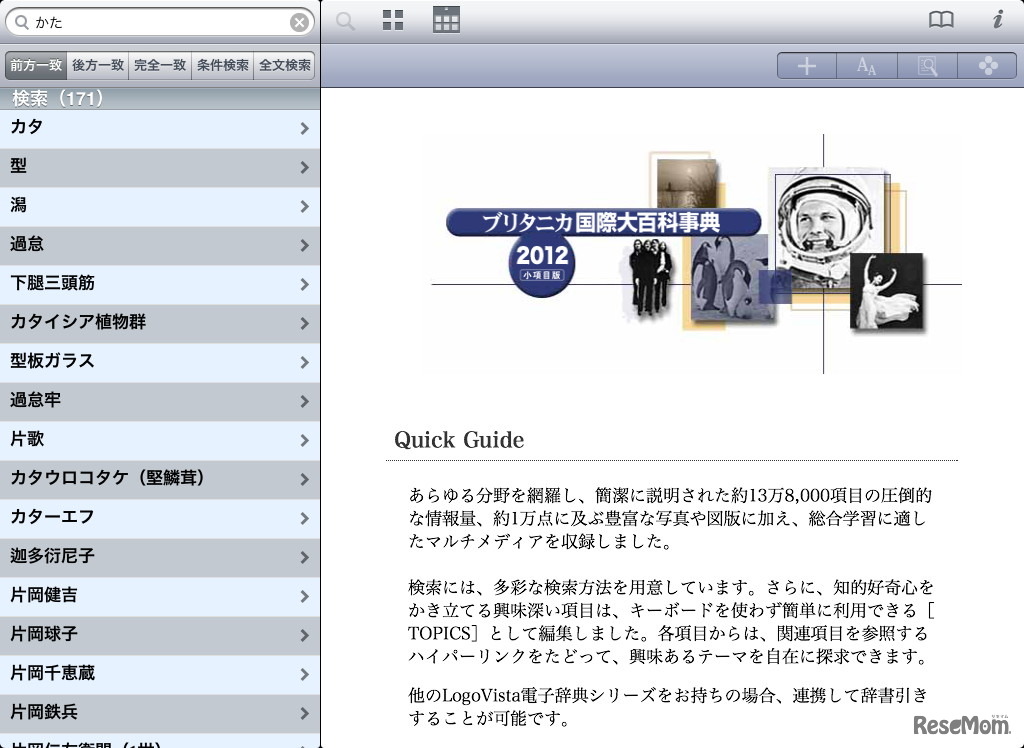
Task: Select the 片岡球子 result
Action: 160,635
